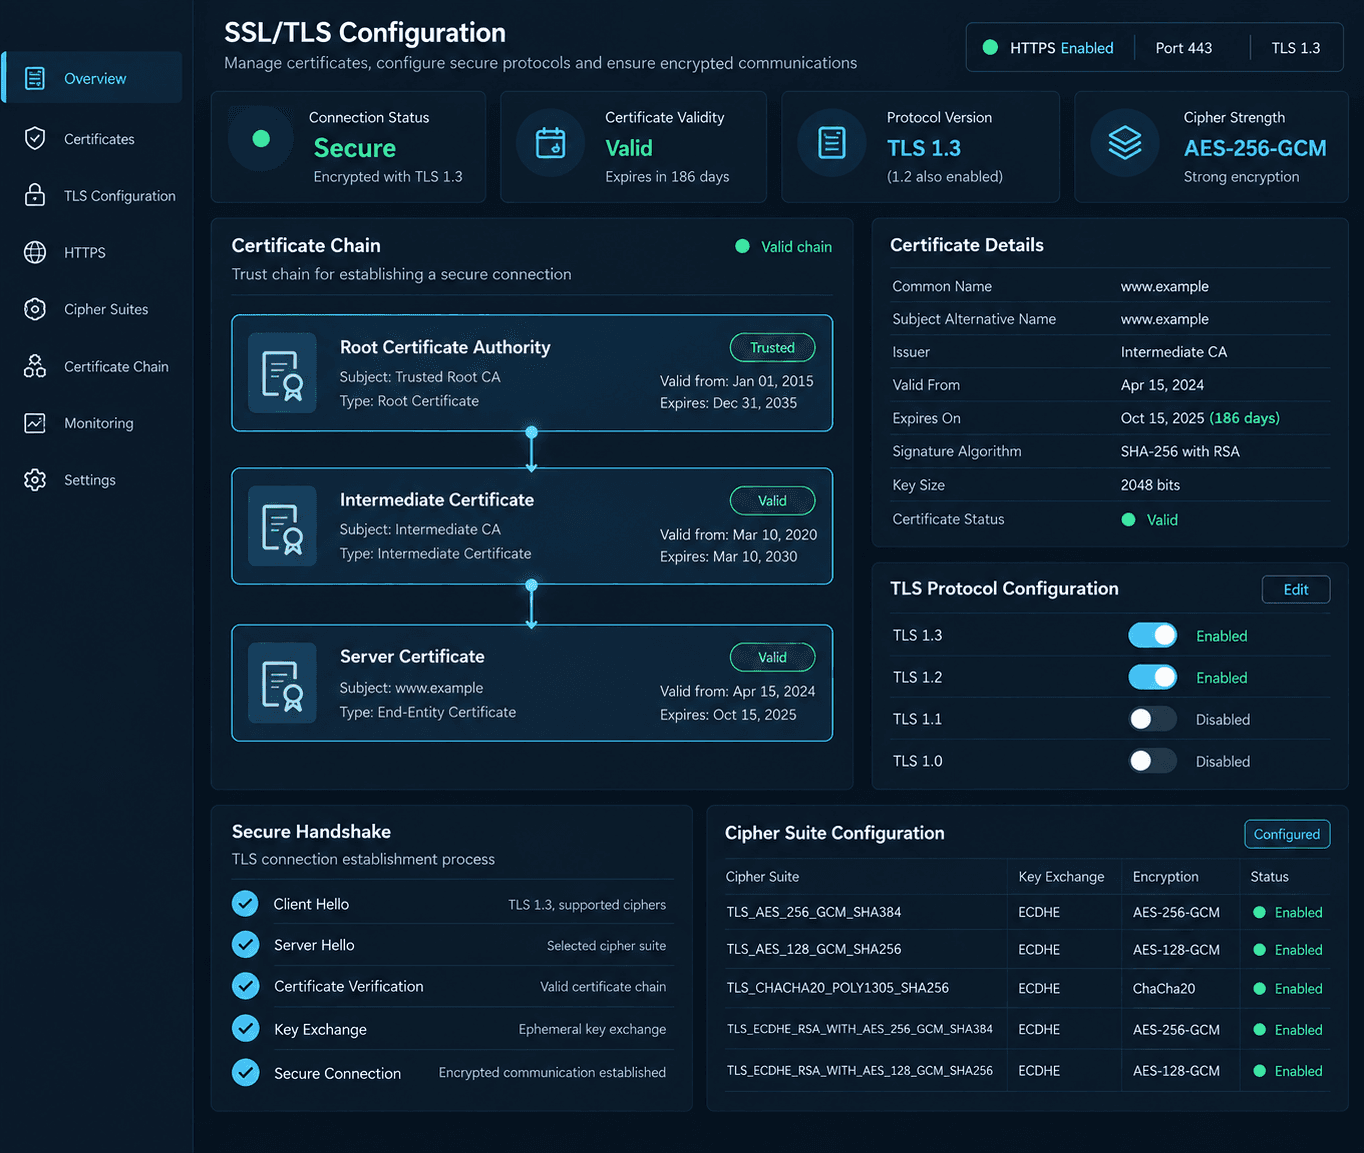Click the Secure Connection checkmark icon
The image size is (1364, 1153).
[245, 1073]
